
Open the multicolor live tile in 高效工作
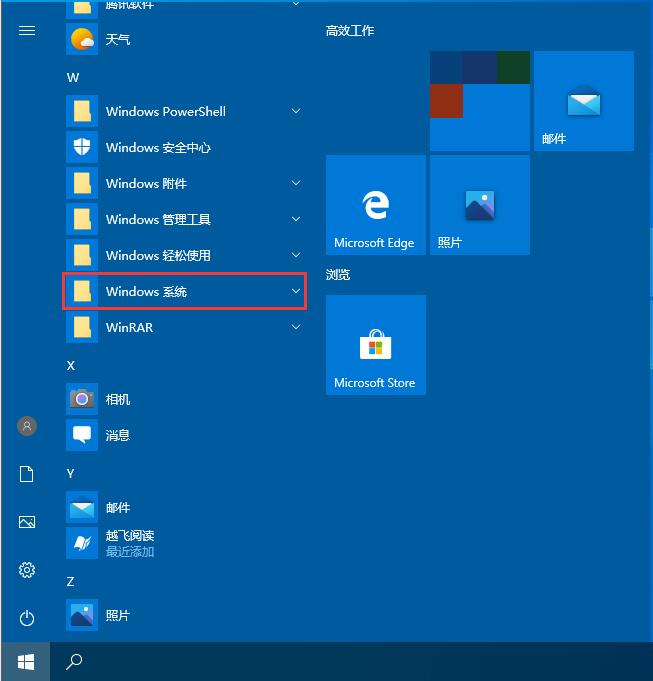pyautogui.click(x=480, y=101)
